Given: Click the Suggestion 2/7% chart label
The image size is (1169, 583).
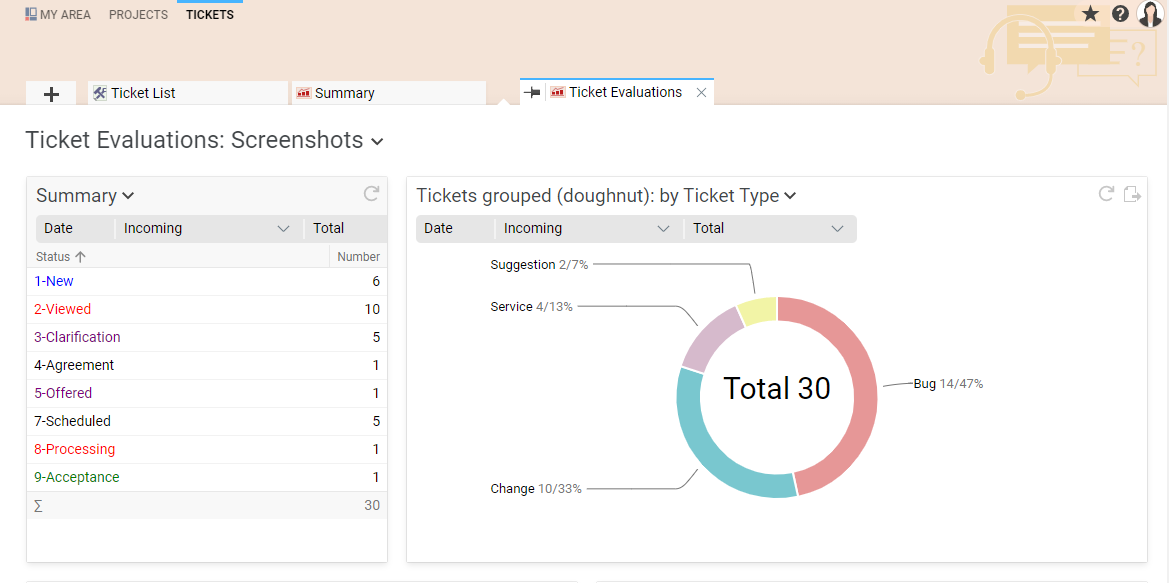Looking at the screenshot, I should [540, 265].
